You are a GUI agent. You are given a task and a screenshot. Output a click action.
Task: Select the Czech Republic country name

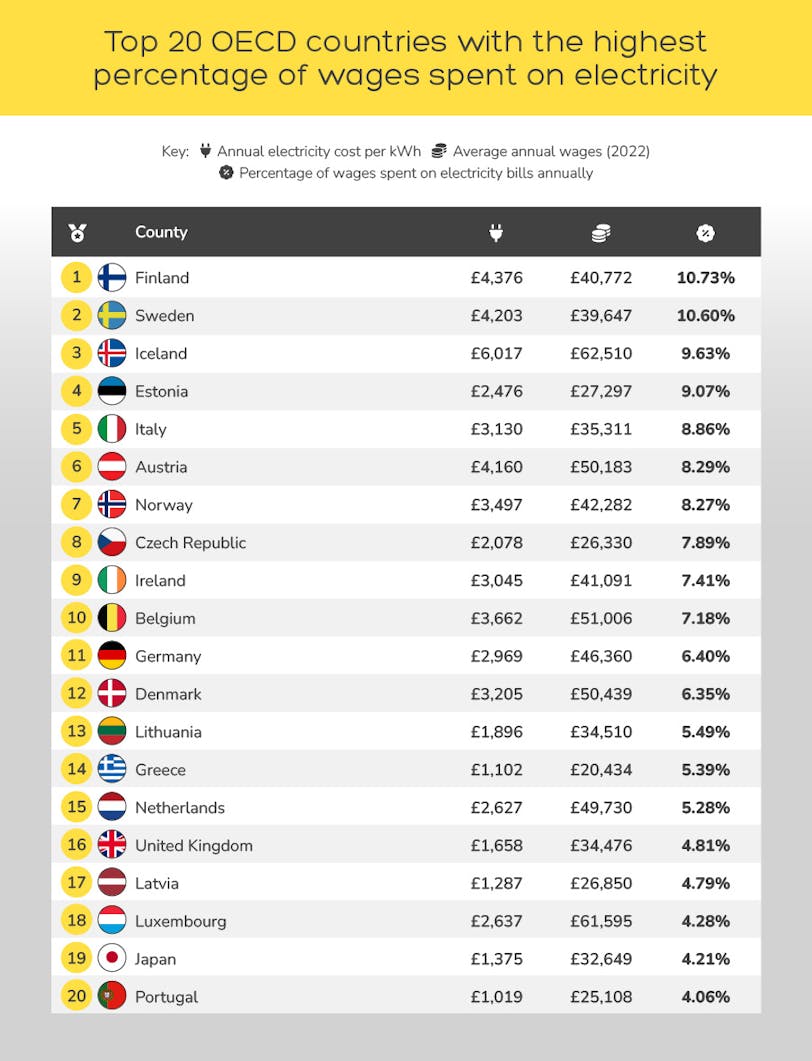(x=190, y=543)
